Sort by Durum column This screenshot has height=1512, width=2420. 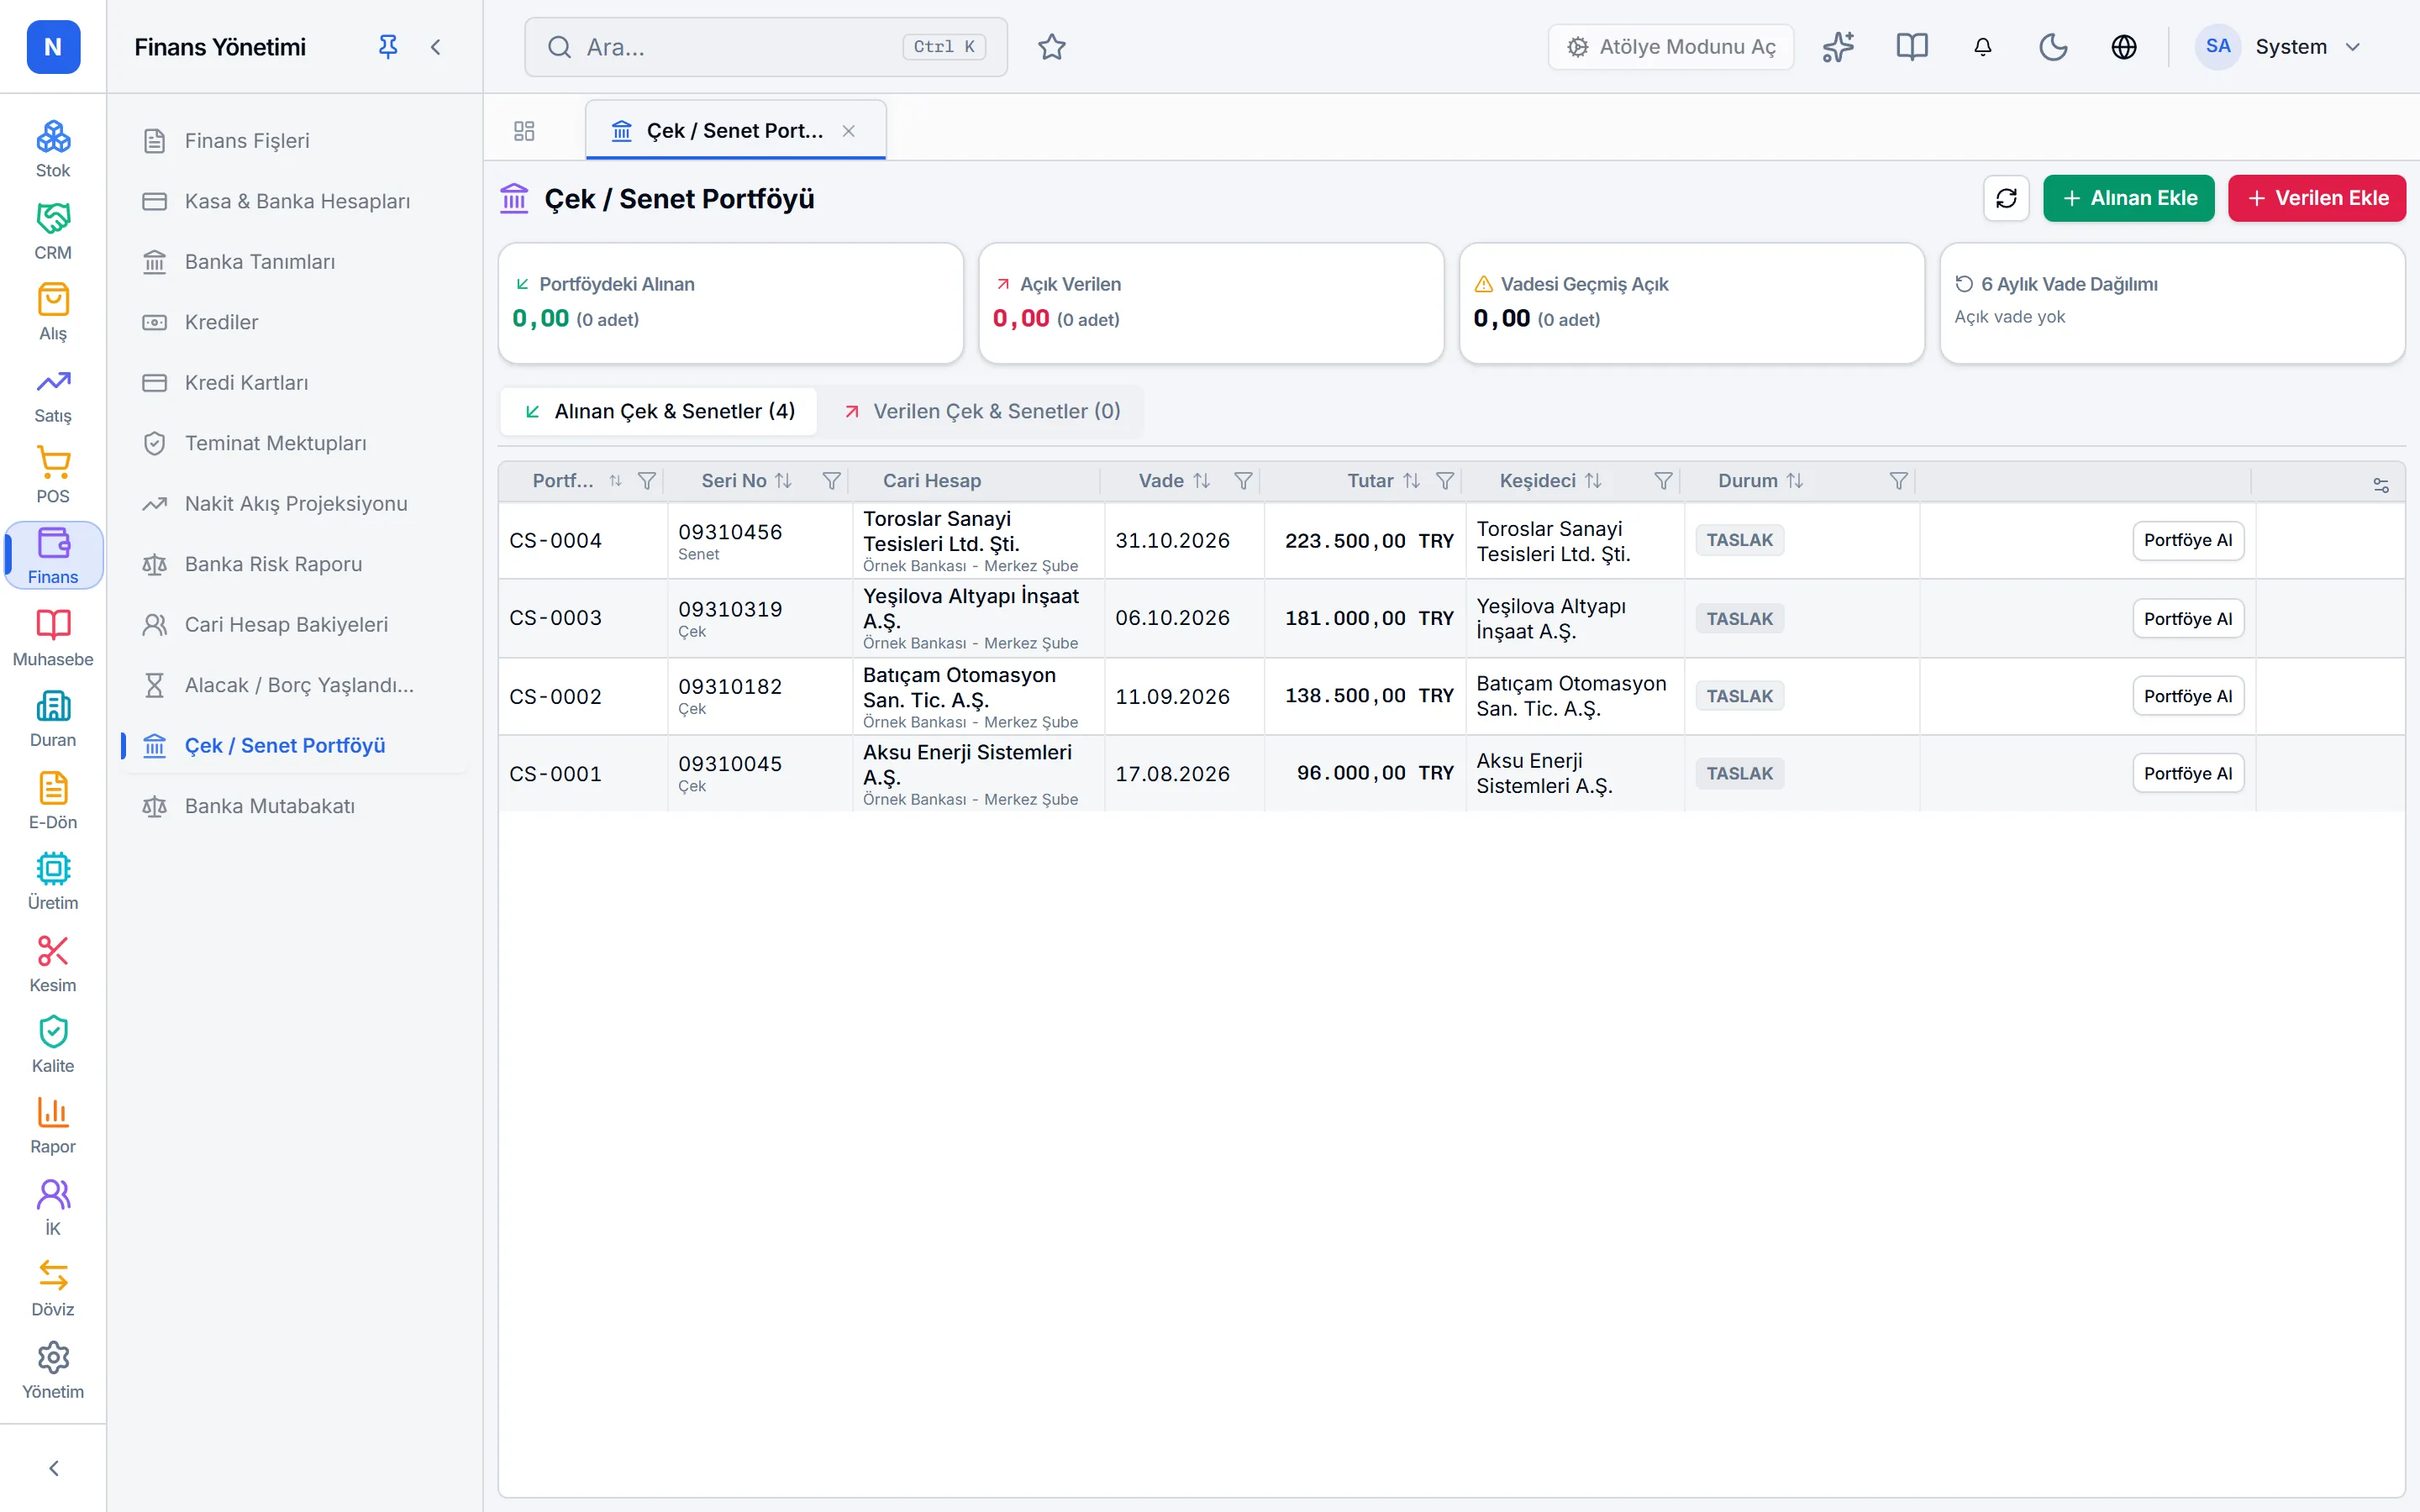click(x=1795, y=481)
